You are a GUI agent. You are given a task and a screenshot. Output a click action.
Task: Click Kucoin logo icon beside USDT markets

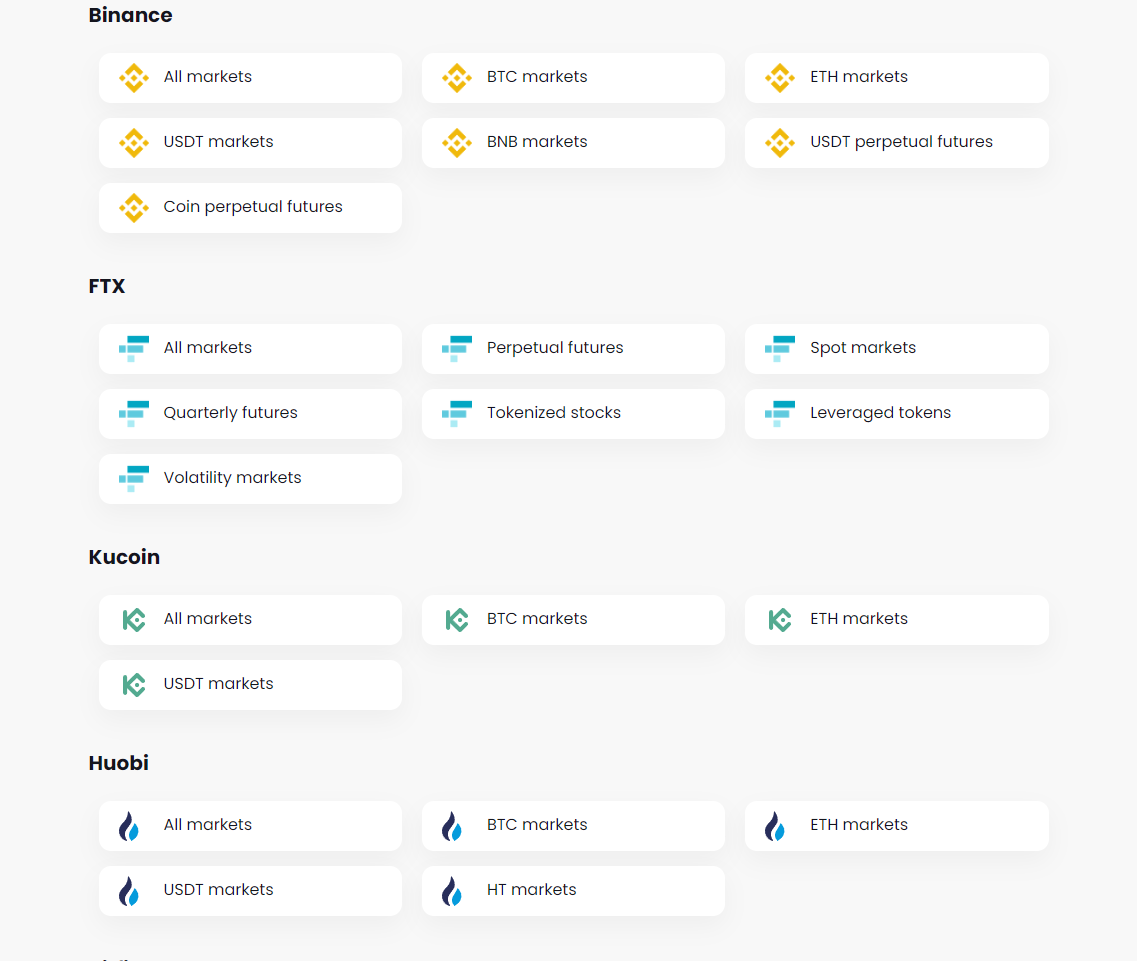[134, 685]
